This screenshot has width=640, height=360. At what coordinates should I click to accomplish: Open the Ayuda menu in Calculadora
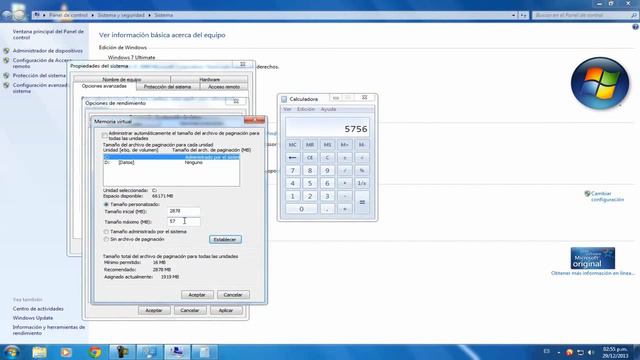point(328,109)
